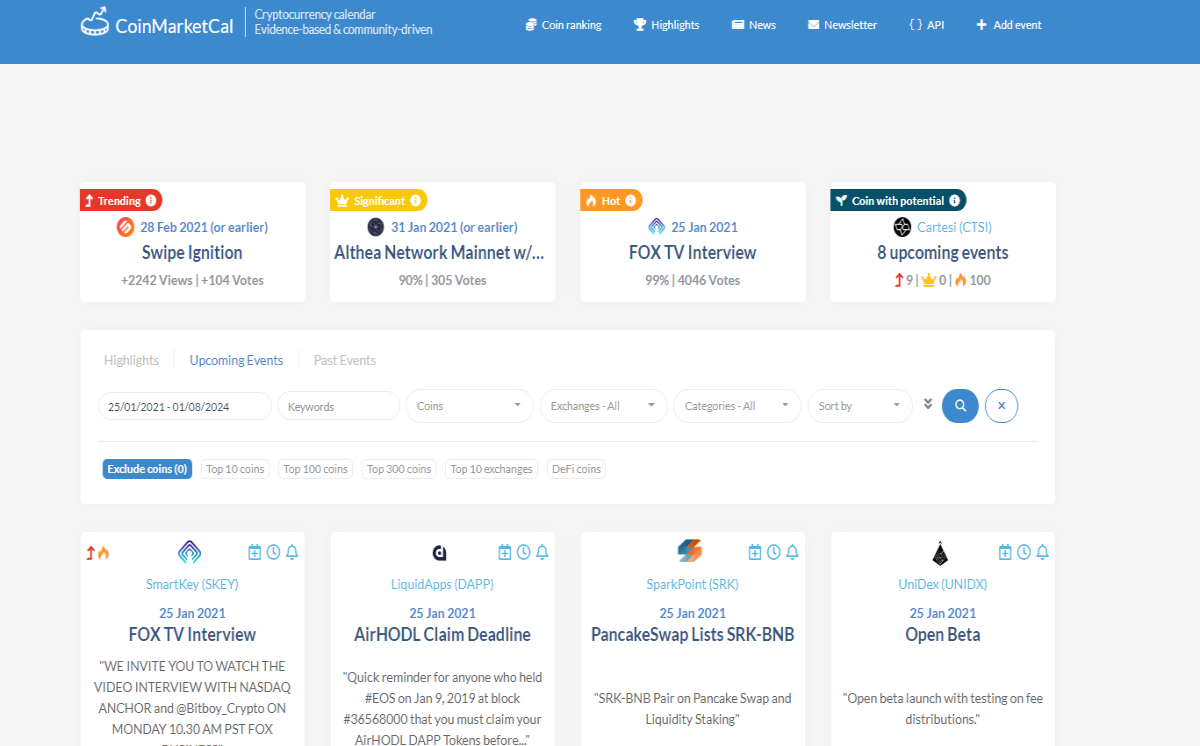1200x746 pixels.
Task: Click the Keywords search field
Action: tap(338, 406)
